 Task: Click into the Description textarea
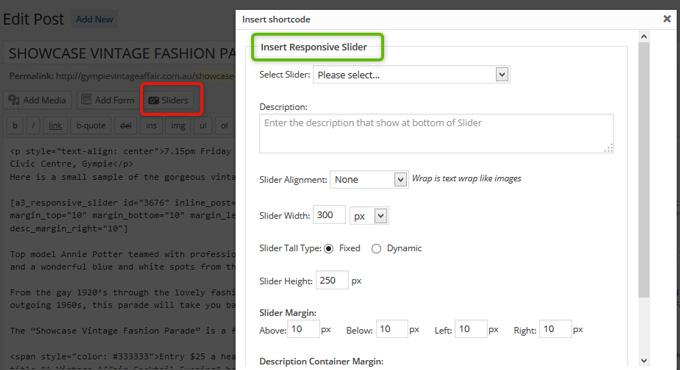436,134
